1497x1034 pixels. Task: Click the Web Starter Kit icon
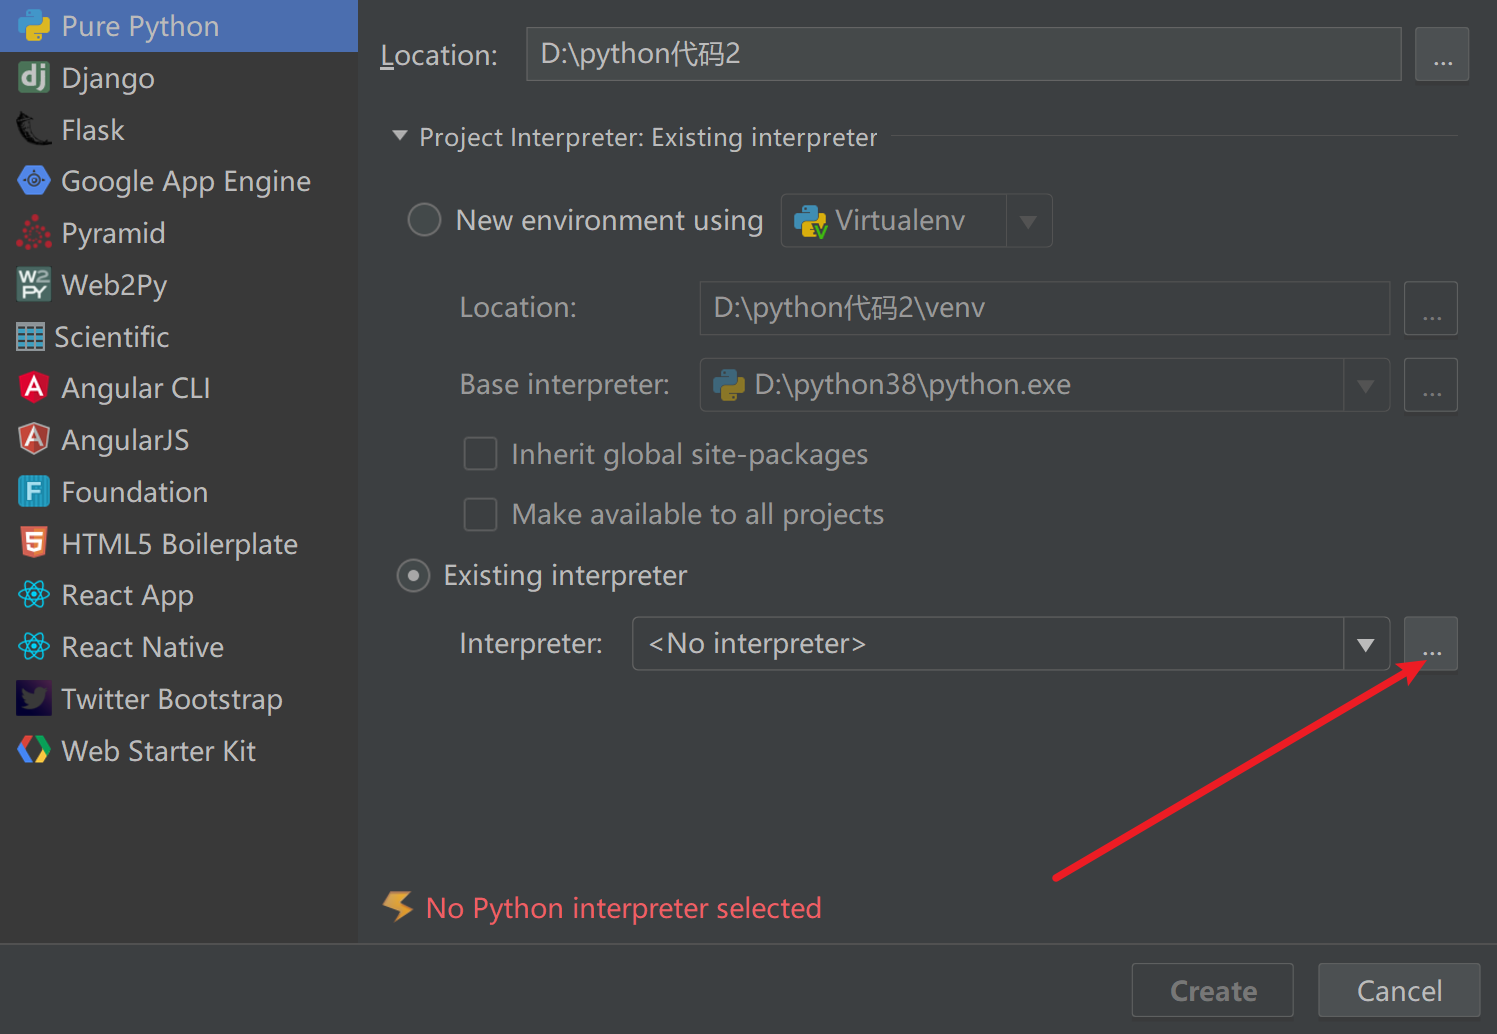coord(34,750)
